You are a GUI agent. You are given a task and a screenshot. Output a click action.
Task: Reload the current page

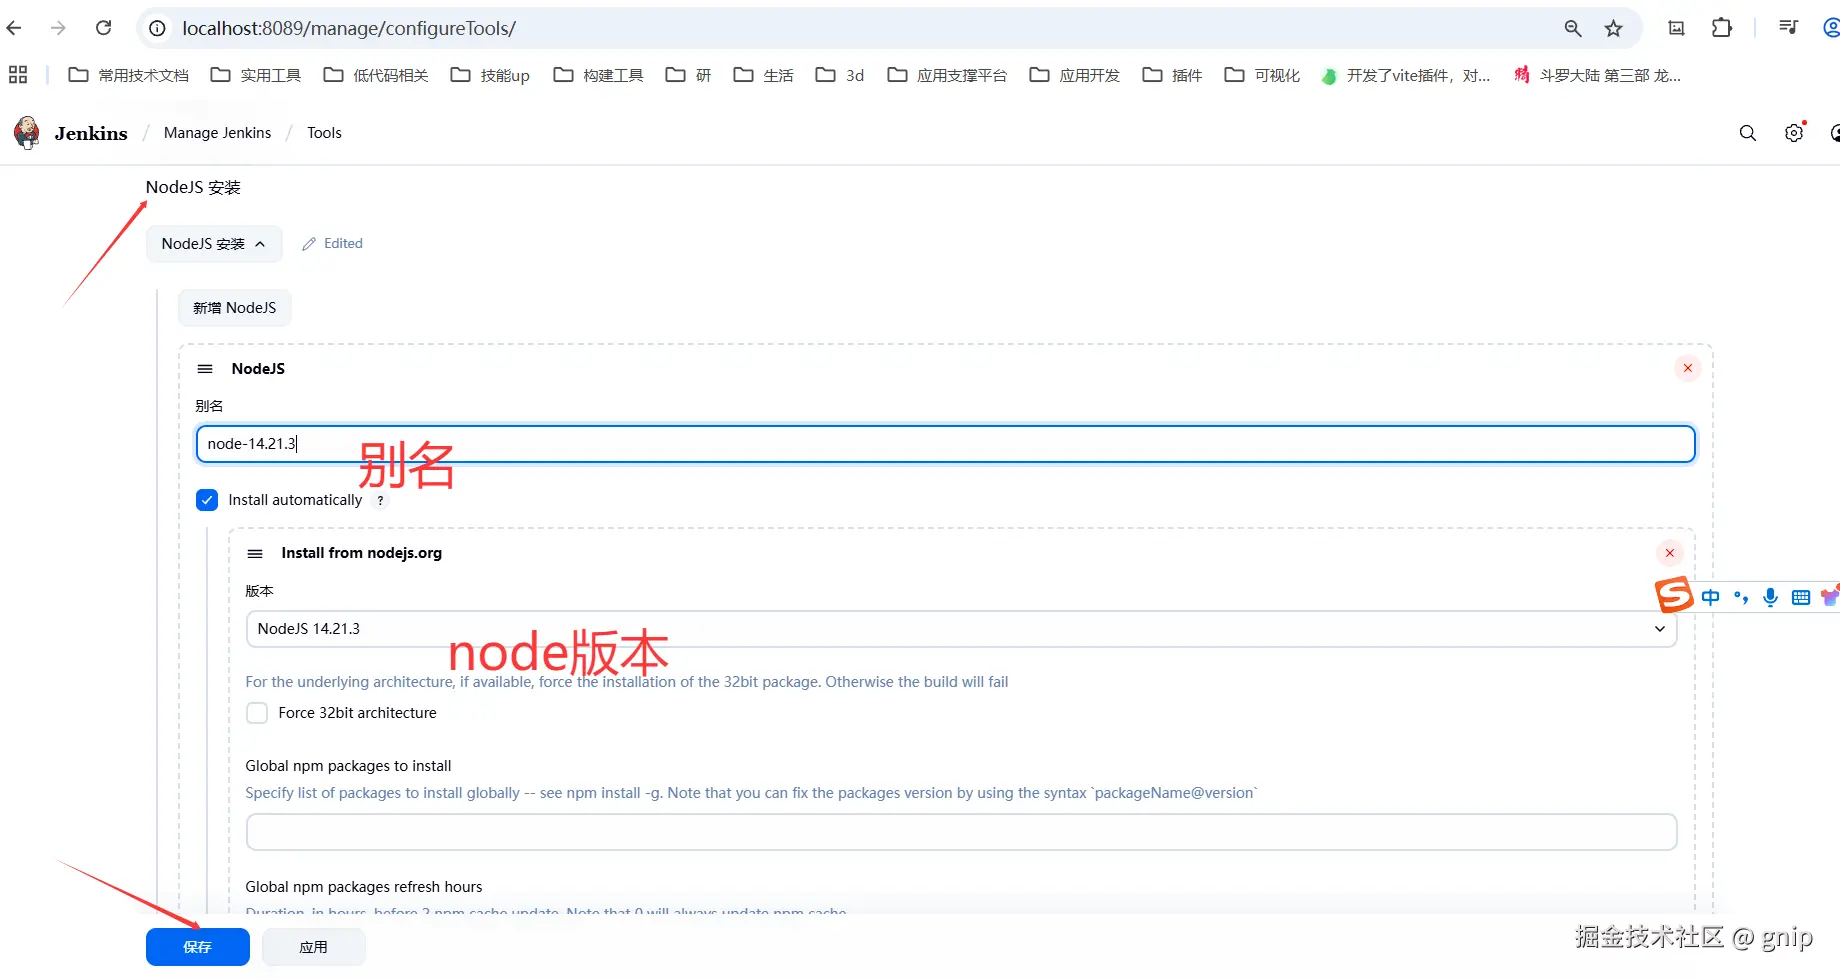(103, 28)
